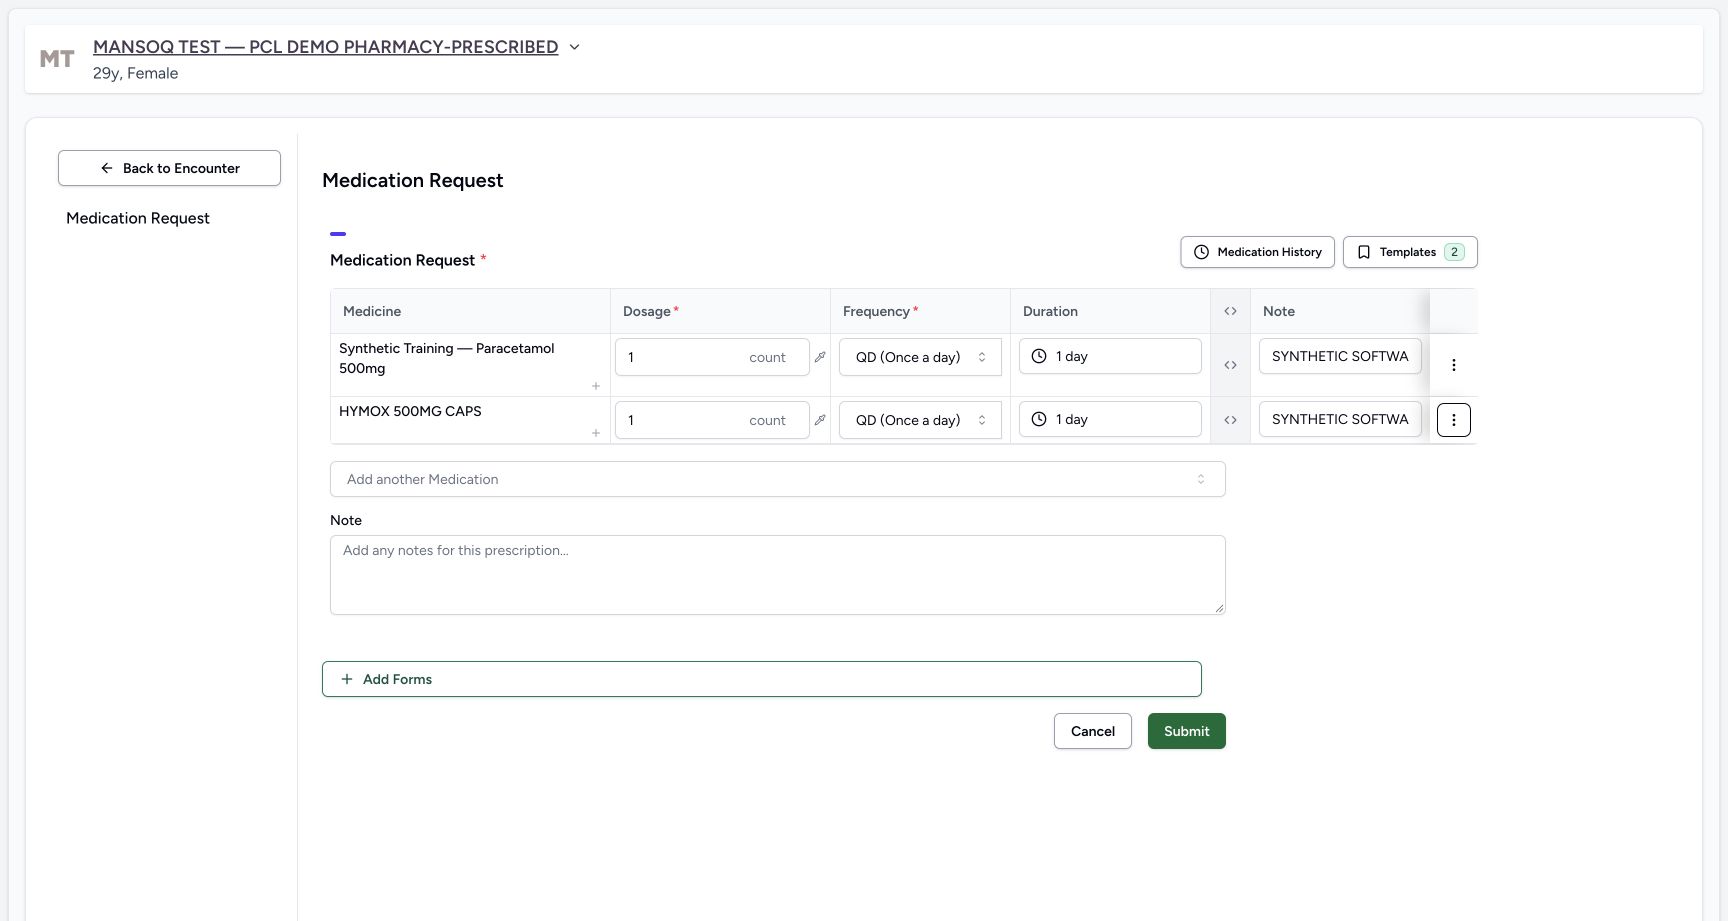
Task: Click the dosage field for HYMOX
Action: click(711, 420)
